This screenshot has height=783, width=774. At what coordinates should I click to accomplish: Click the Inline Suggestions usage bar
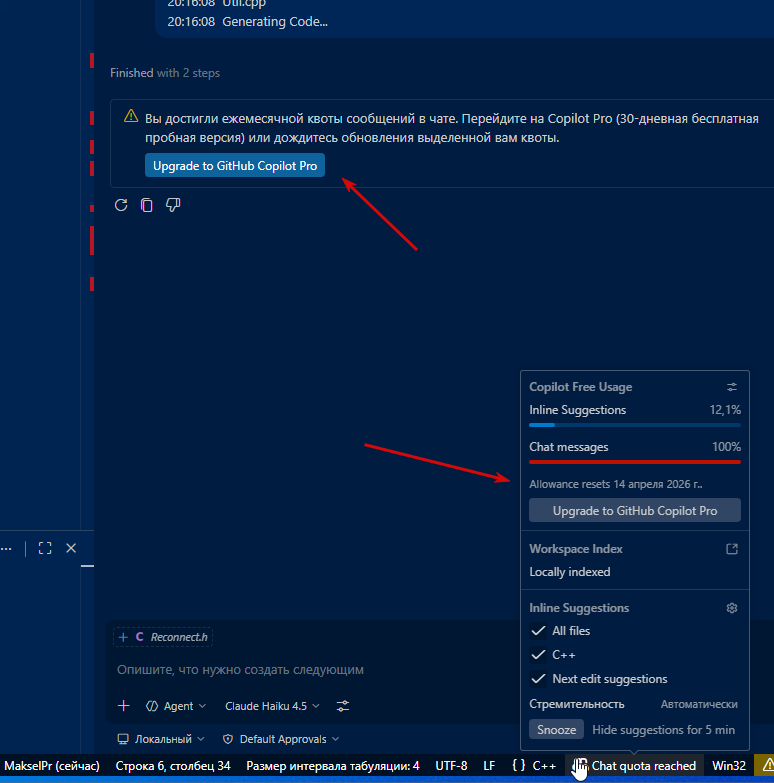click(x=635, y=425)
